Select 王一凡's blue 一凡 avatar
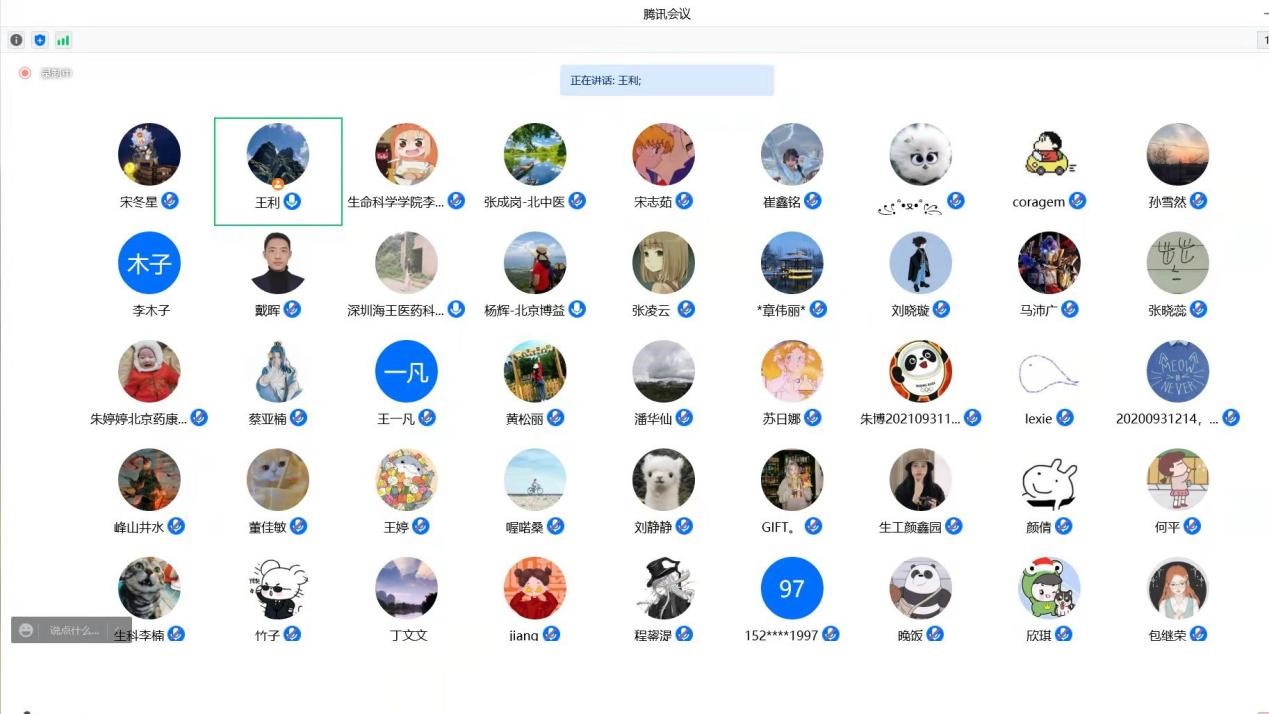1269x714 pixels. click(x=406, y=372)
